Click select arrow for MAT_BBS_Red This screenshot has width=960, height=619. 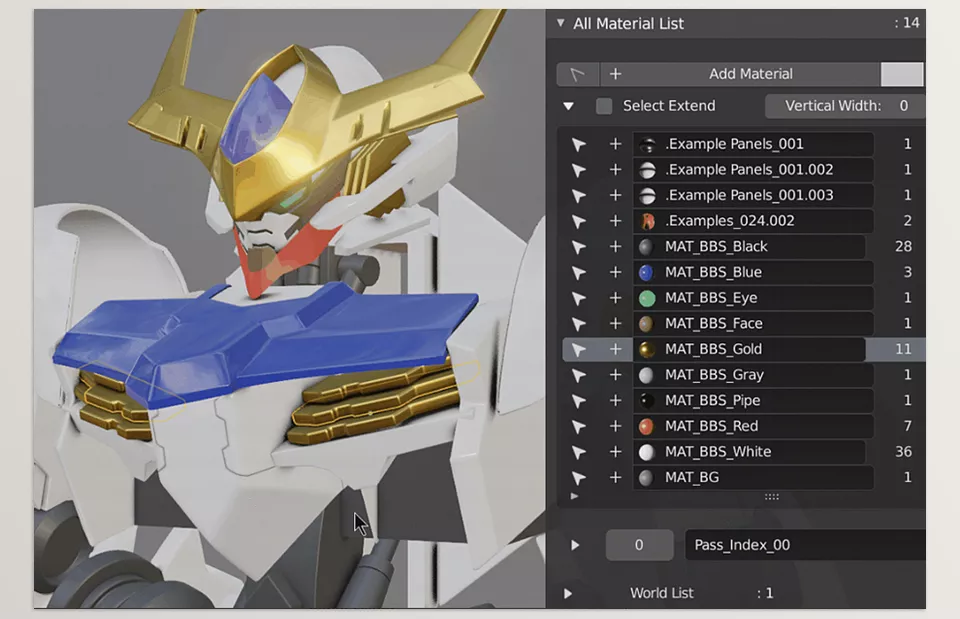pos(578,427)
